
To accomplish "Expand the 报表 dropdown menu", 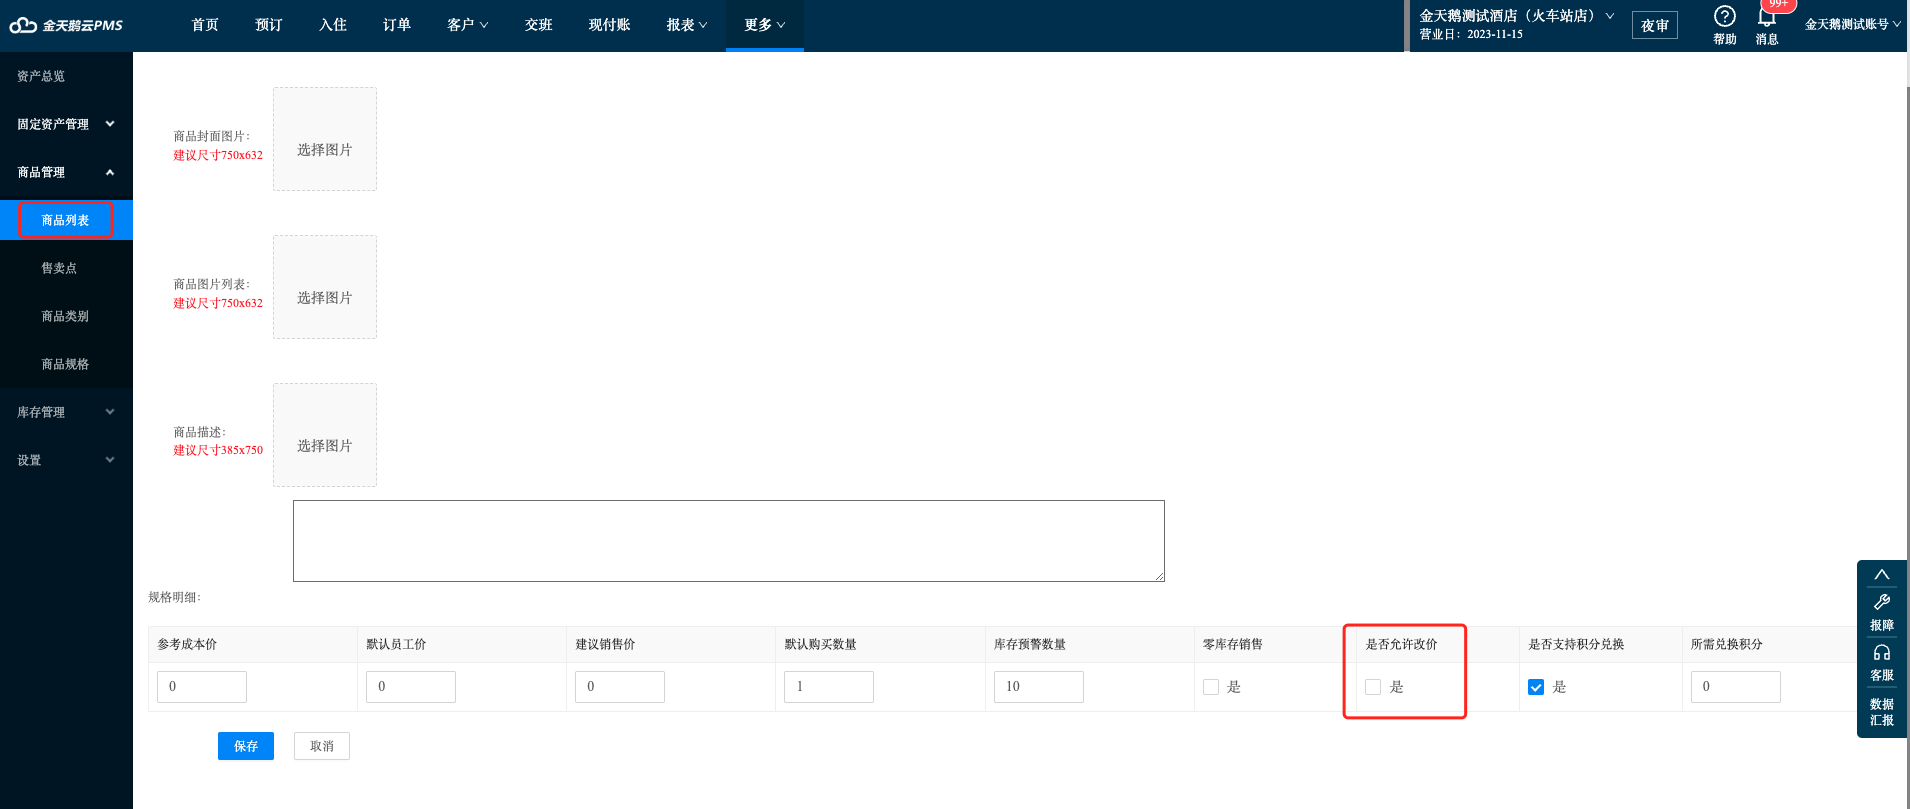I will [687, 25].
